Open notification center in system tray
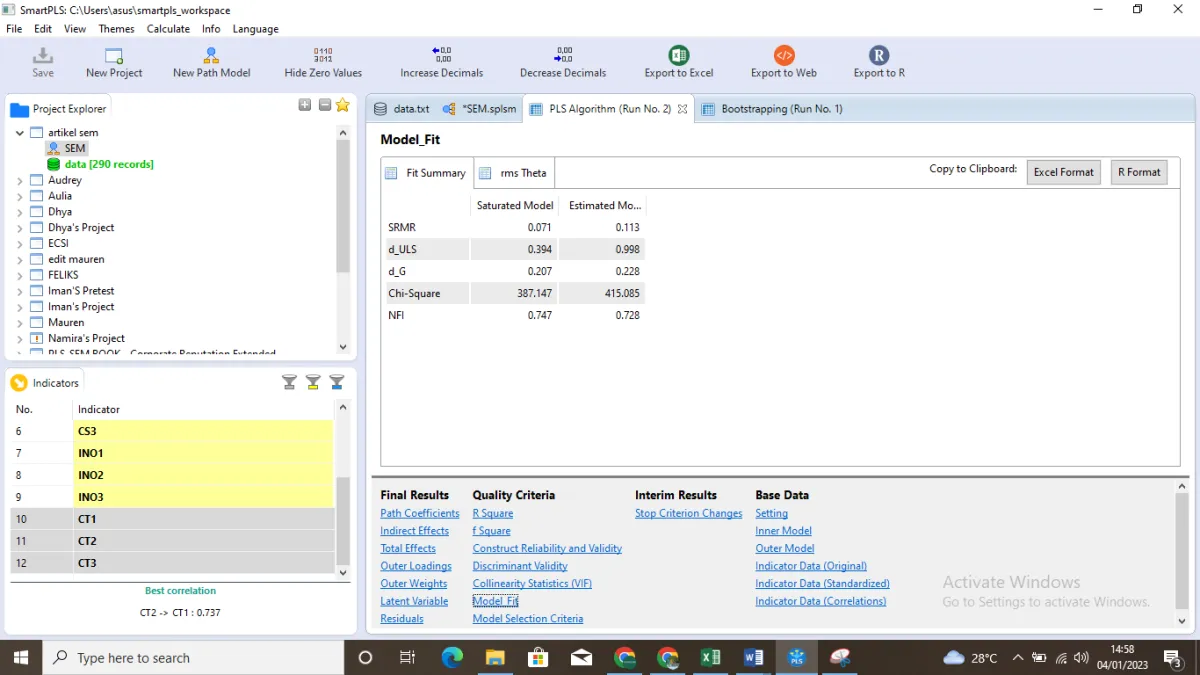1200x675 pixels. point(1172,658)
